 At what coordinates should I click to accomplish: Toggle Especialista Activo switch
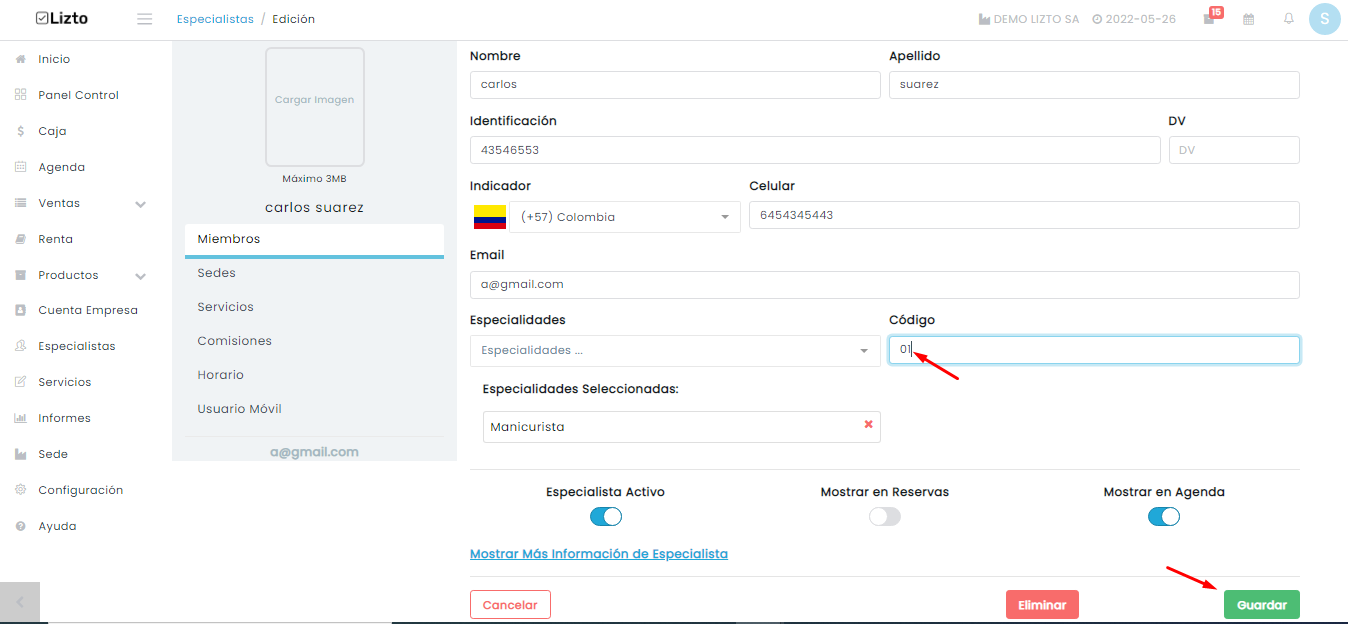(x=606, y=516)
